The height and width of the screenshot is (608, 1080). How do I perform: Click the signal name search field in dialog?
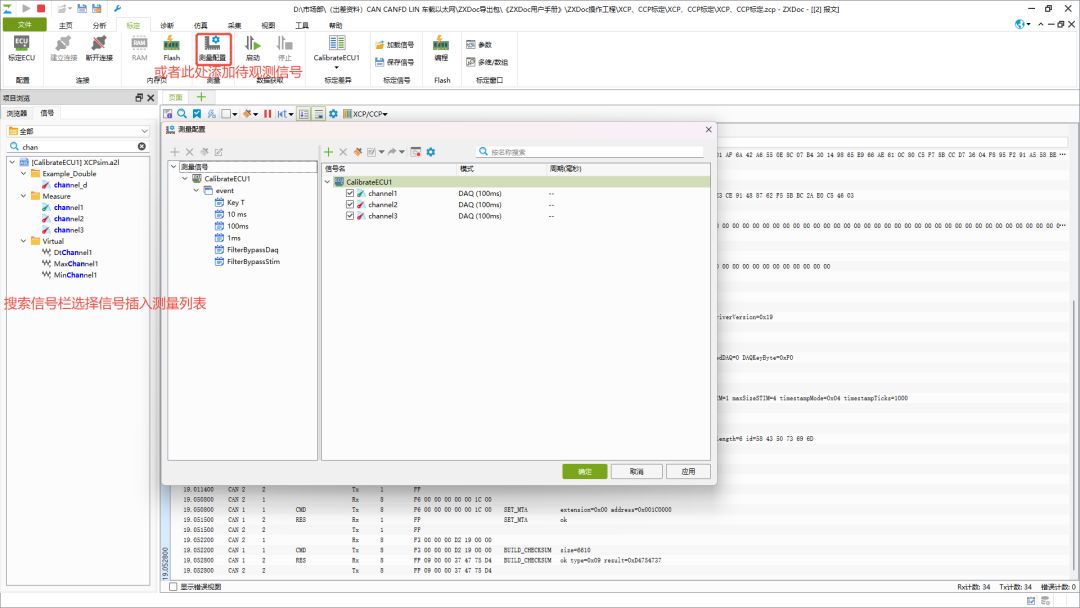(x=591, y=151)
